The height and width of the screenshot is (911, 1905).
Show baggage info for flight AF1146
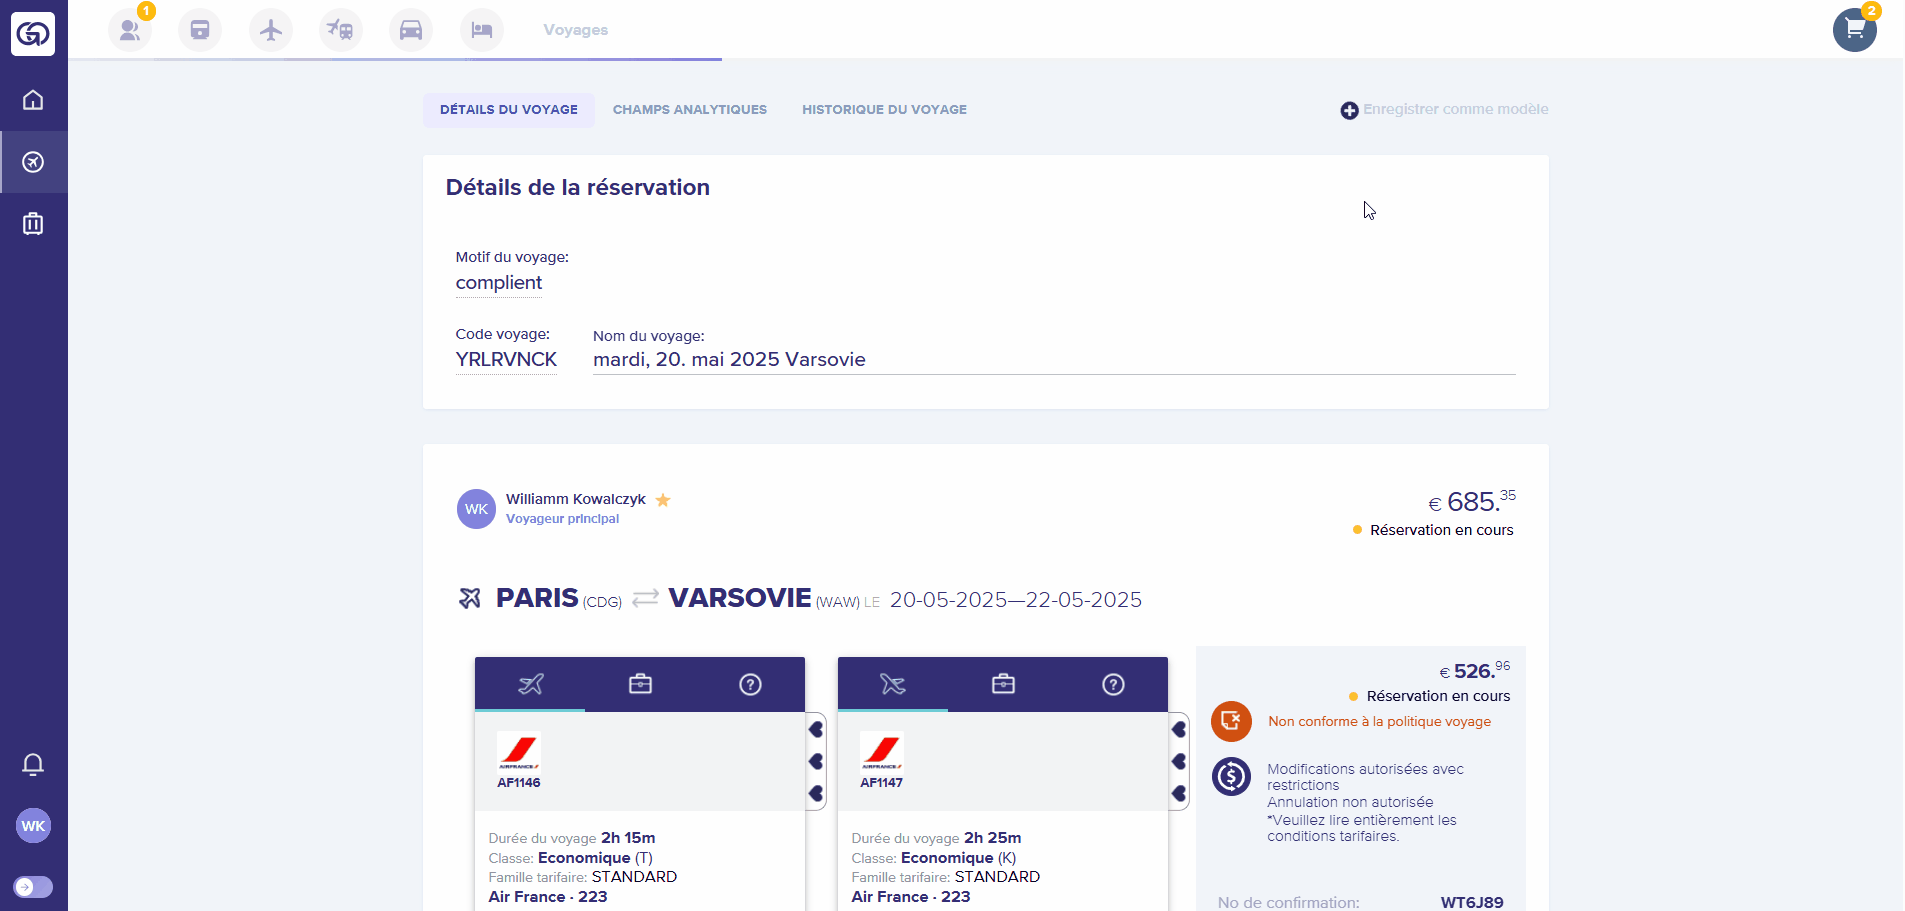point(640,684)
